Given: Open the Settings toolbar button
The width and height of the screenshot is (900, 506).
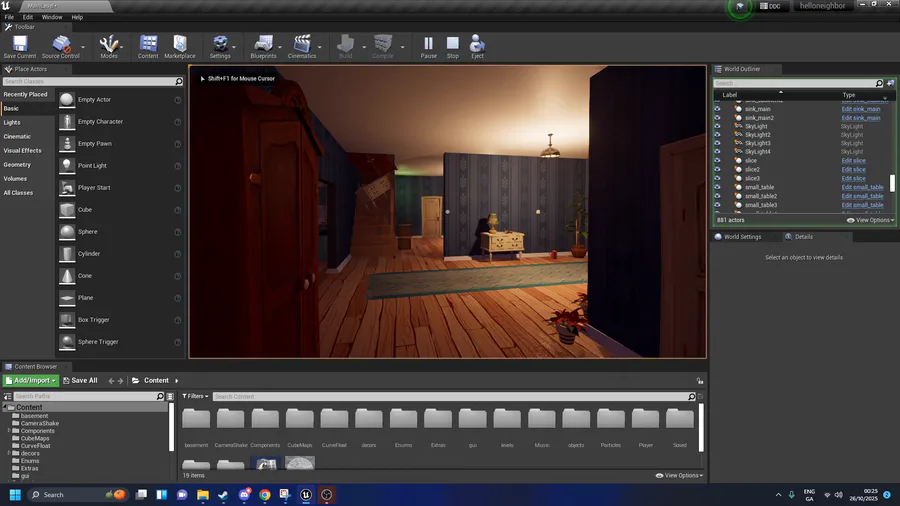Looking at the screenshot, I should [x=220, y=46].
